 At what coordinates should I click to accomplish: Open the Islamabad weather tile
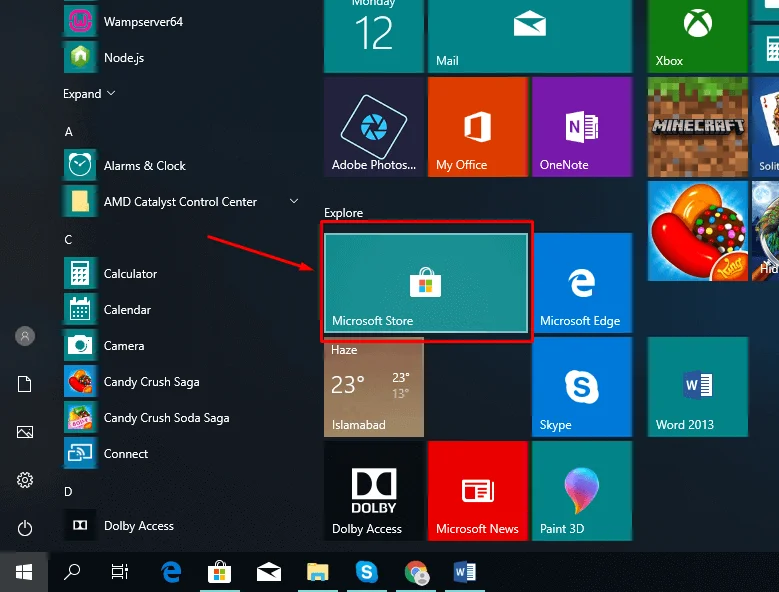(x=374, y=387)
